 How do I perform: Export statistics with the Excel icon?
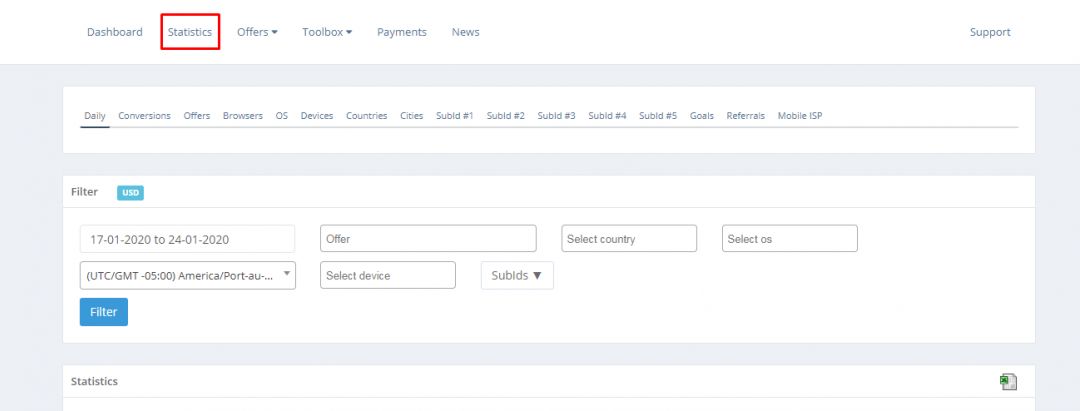tap(1008, 381)
